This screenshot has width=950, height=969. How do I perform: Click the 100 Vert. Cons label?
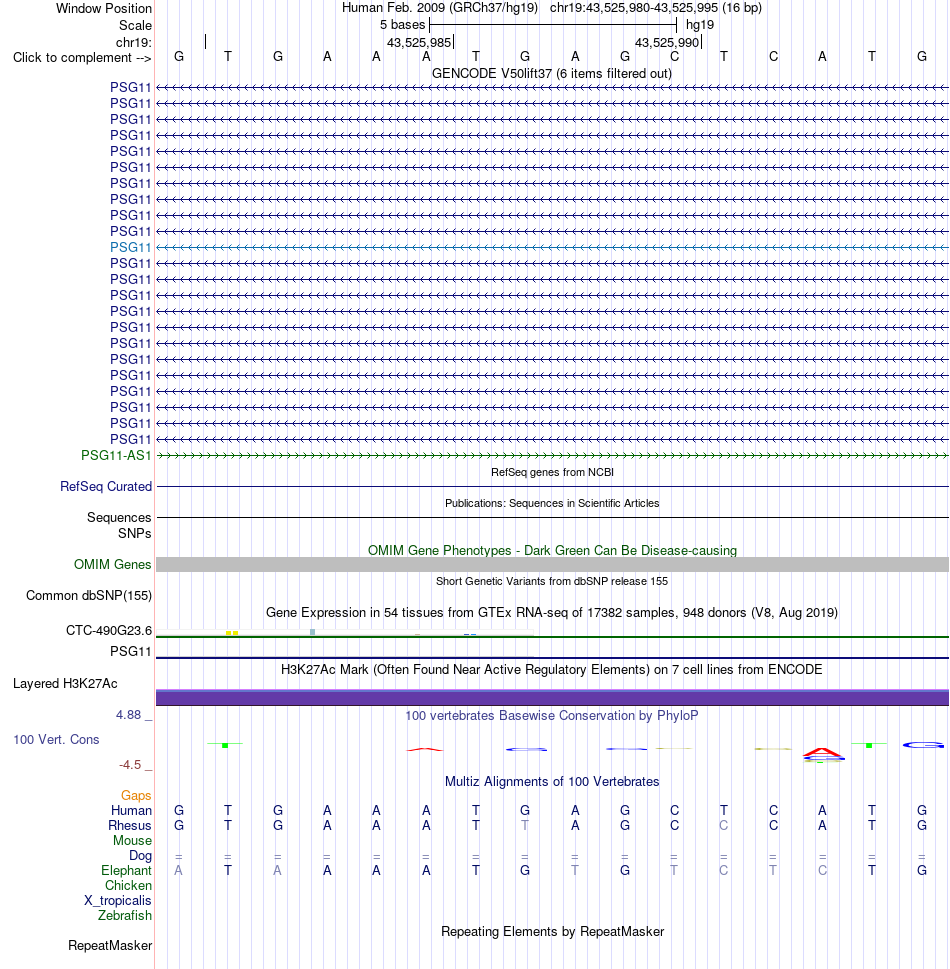tap(56, 740)
